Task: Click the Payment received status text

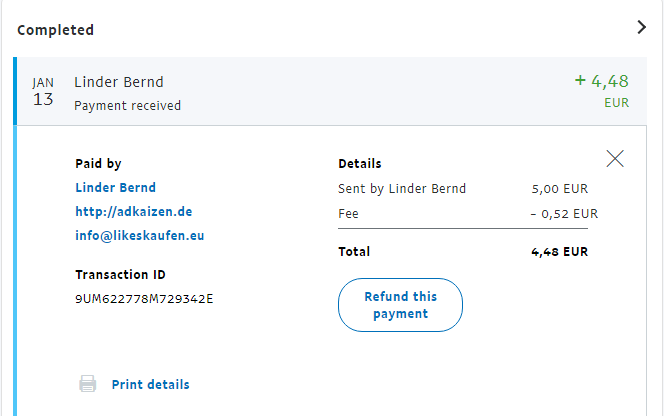Action: click(x=128, y=105)
